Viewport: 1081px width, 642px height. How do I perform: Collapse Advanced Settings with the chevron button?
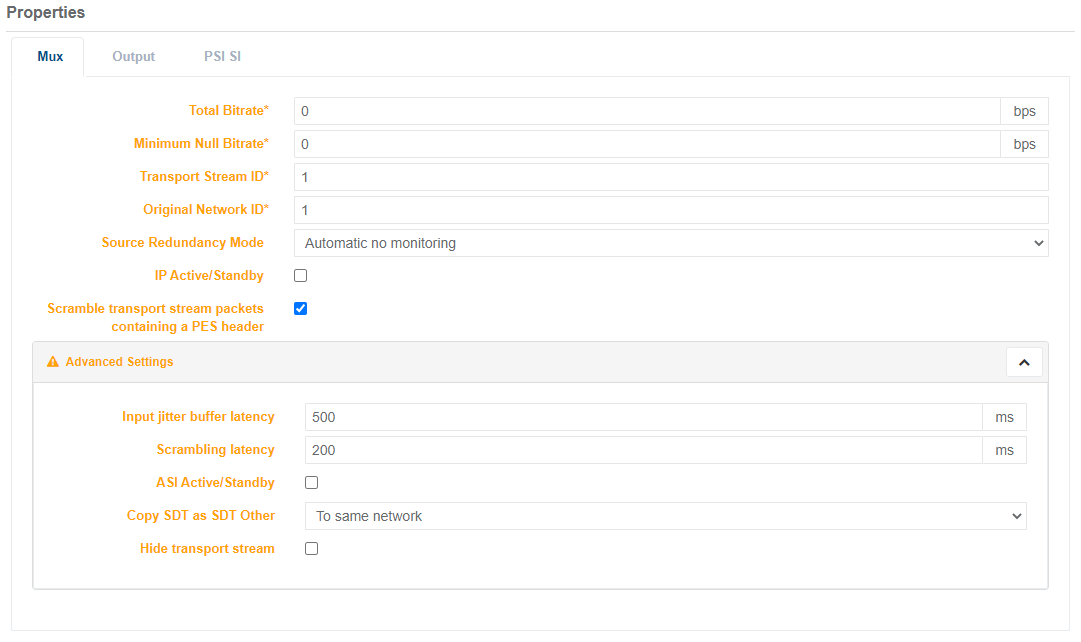pyautogui.click(x=1023, y=362)
